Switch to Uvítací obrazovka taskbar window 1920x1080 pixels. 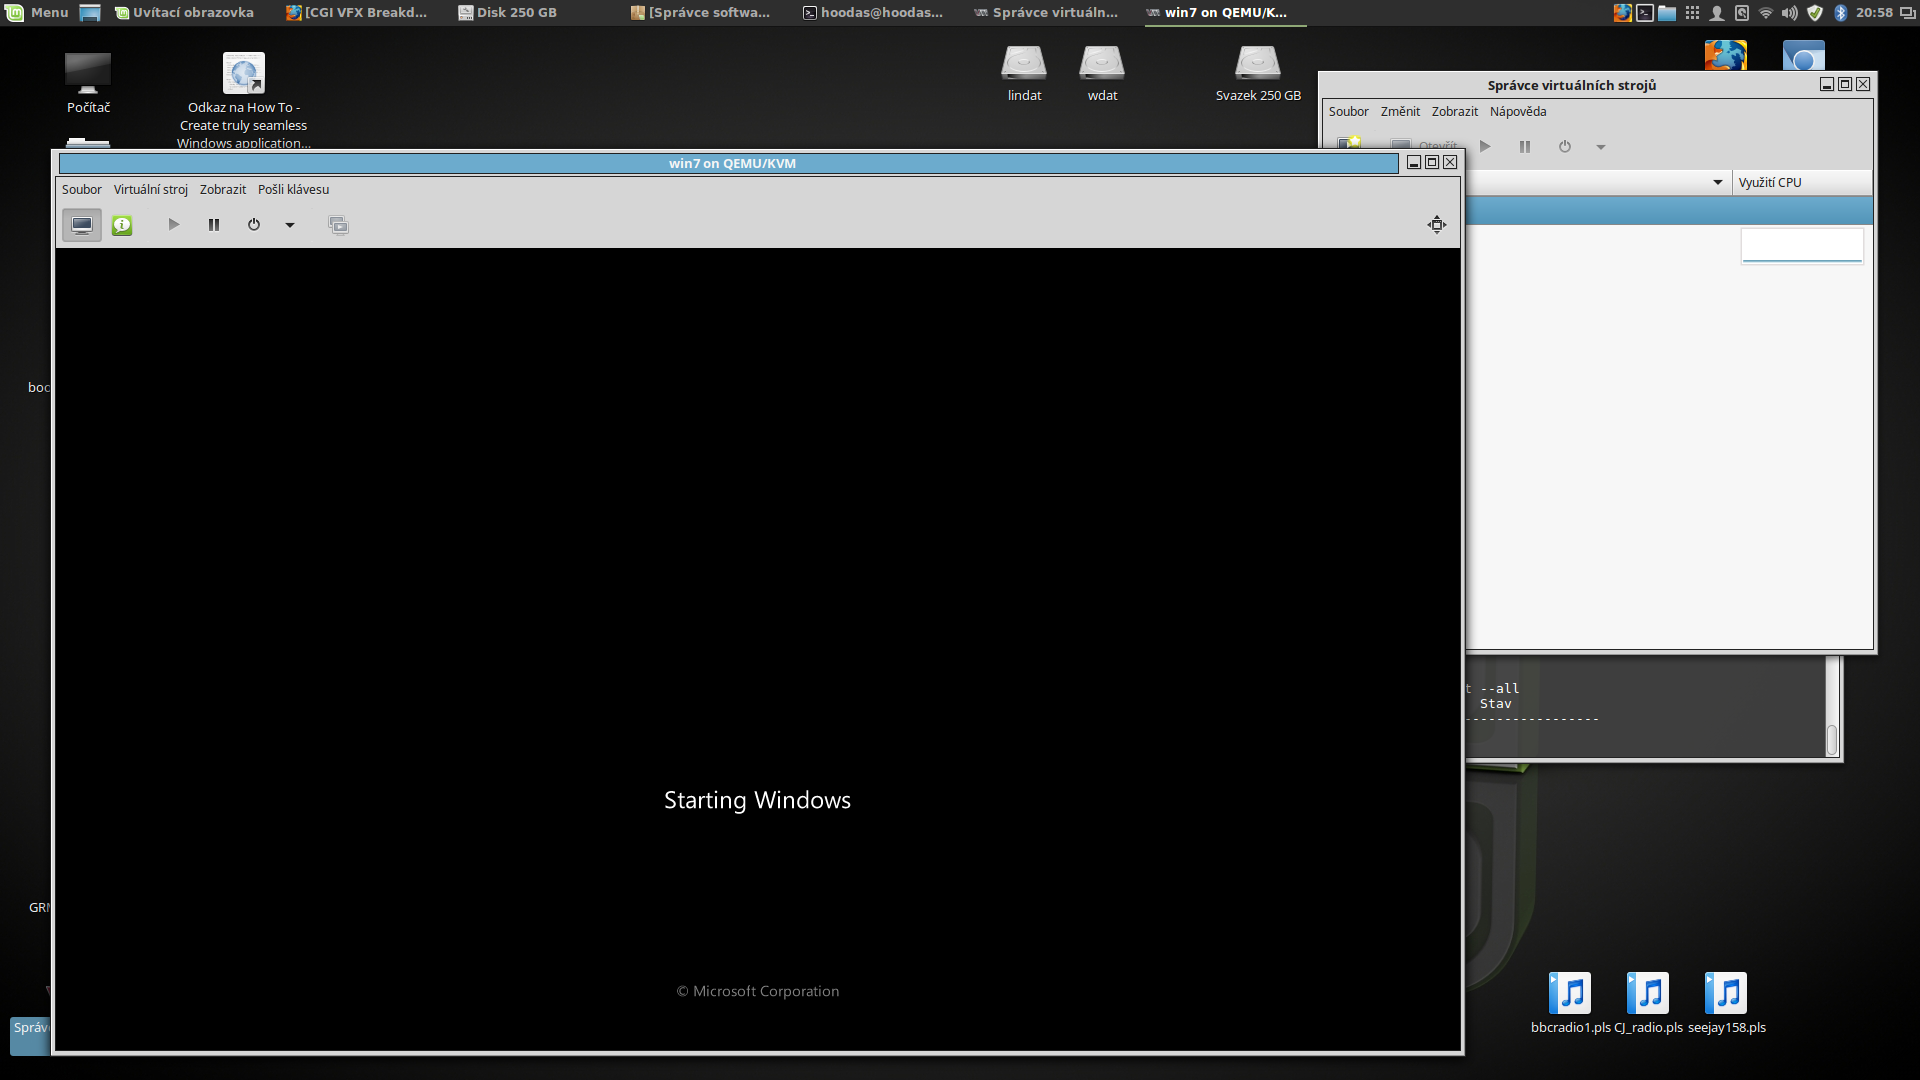184,13
